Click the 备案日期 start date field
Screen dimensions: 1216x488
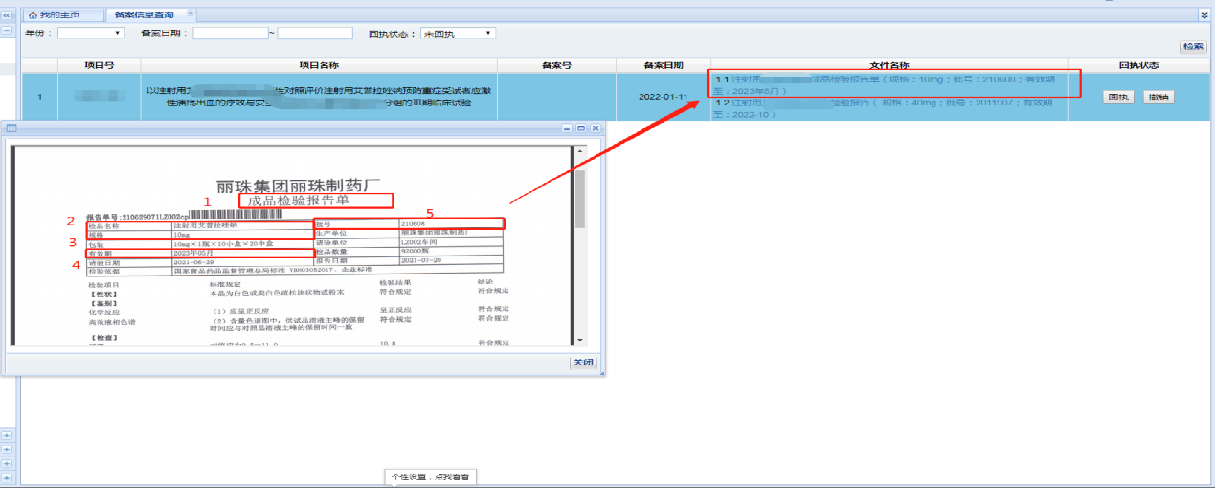(x=229, y=33)
